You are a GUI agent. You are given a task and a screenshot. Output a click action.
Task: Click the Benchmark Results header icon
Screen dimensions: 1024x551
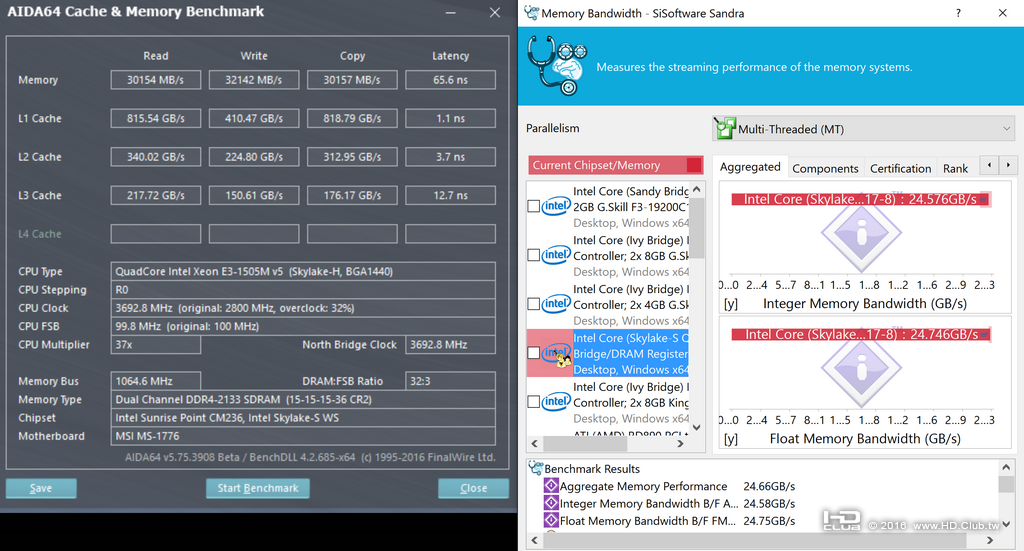[x=536, y=468]
